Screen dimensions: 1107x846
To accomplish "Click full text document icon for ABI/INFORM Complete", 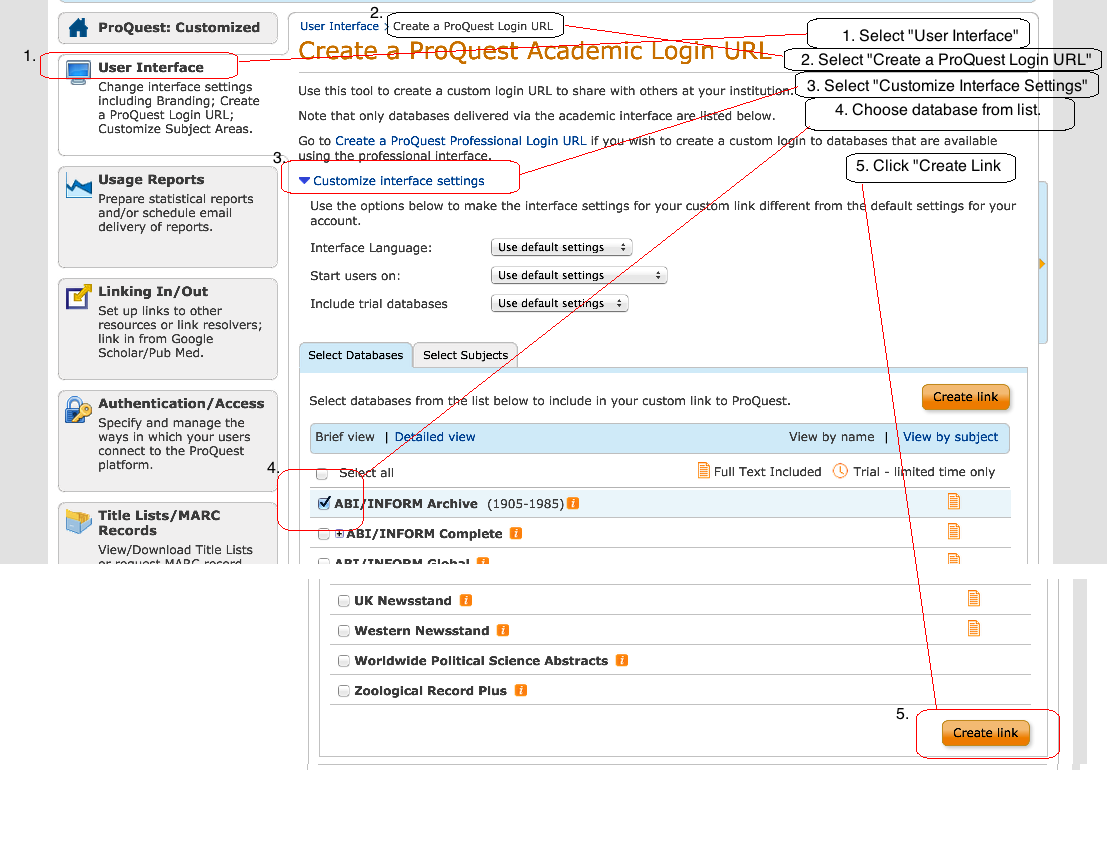I will (954, 531).
